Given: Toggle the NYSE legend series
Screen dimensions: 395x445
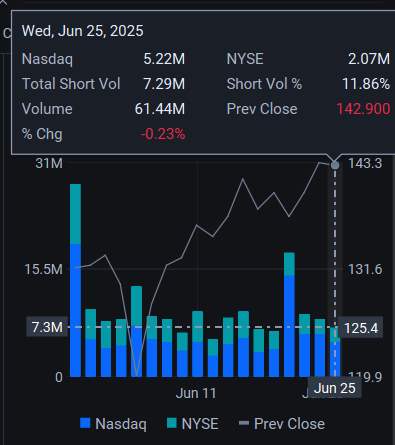Looking at the screenshot, I should coord(193,424).
